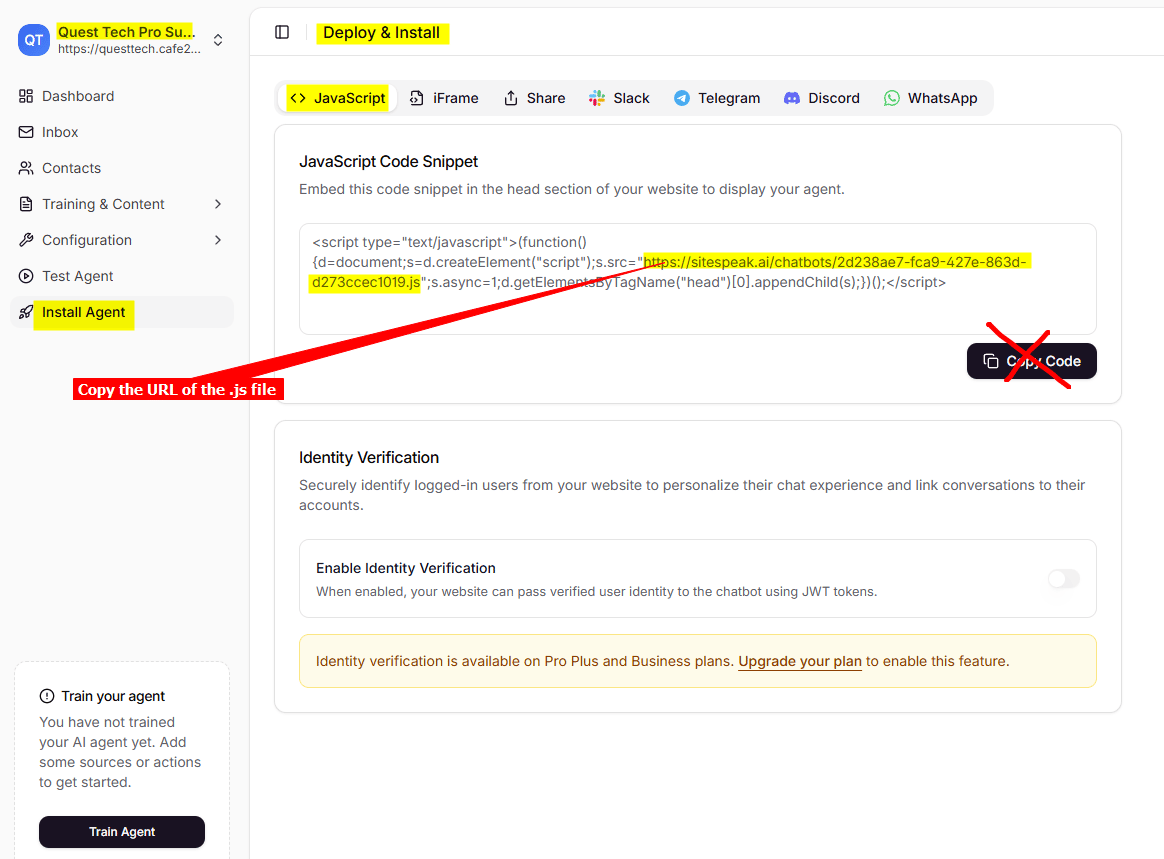Click the Configuration wrench icon
The image size is (1164, 859).
point(26,240)
